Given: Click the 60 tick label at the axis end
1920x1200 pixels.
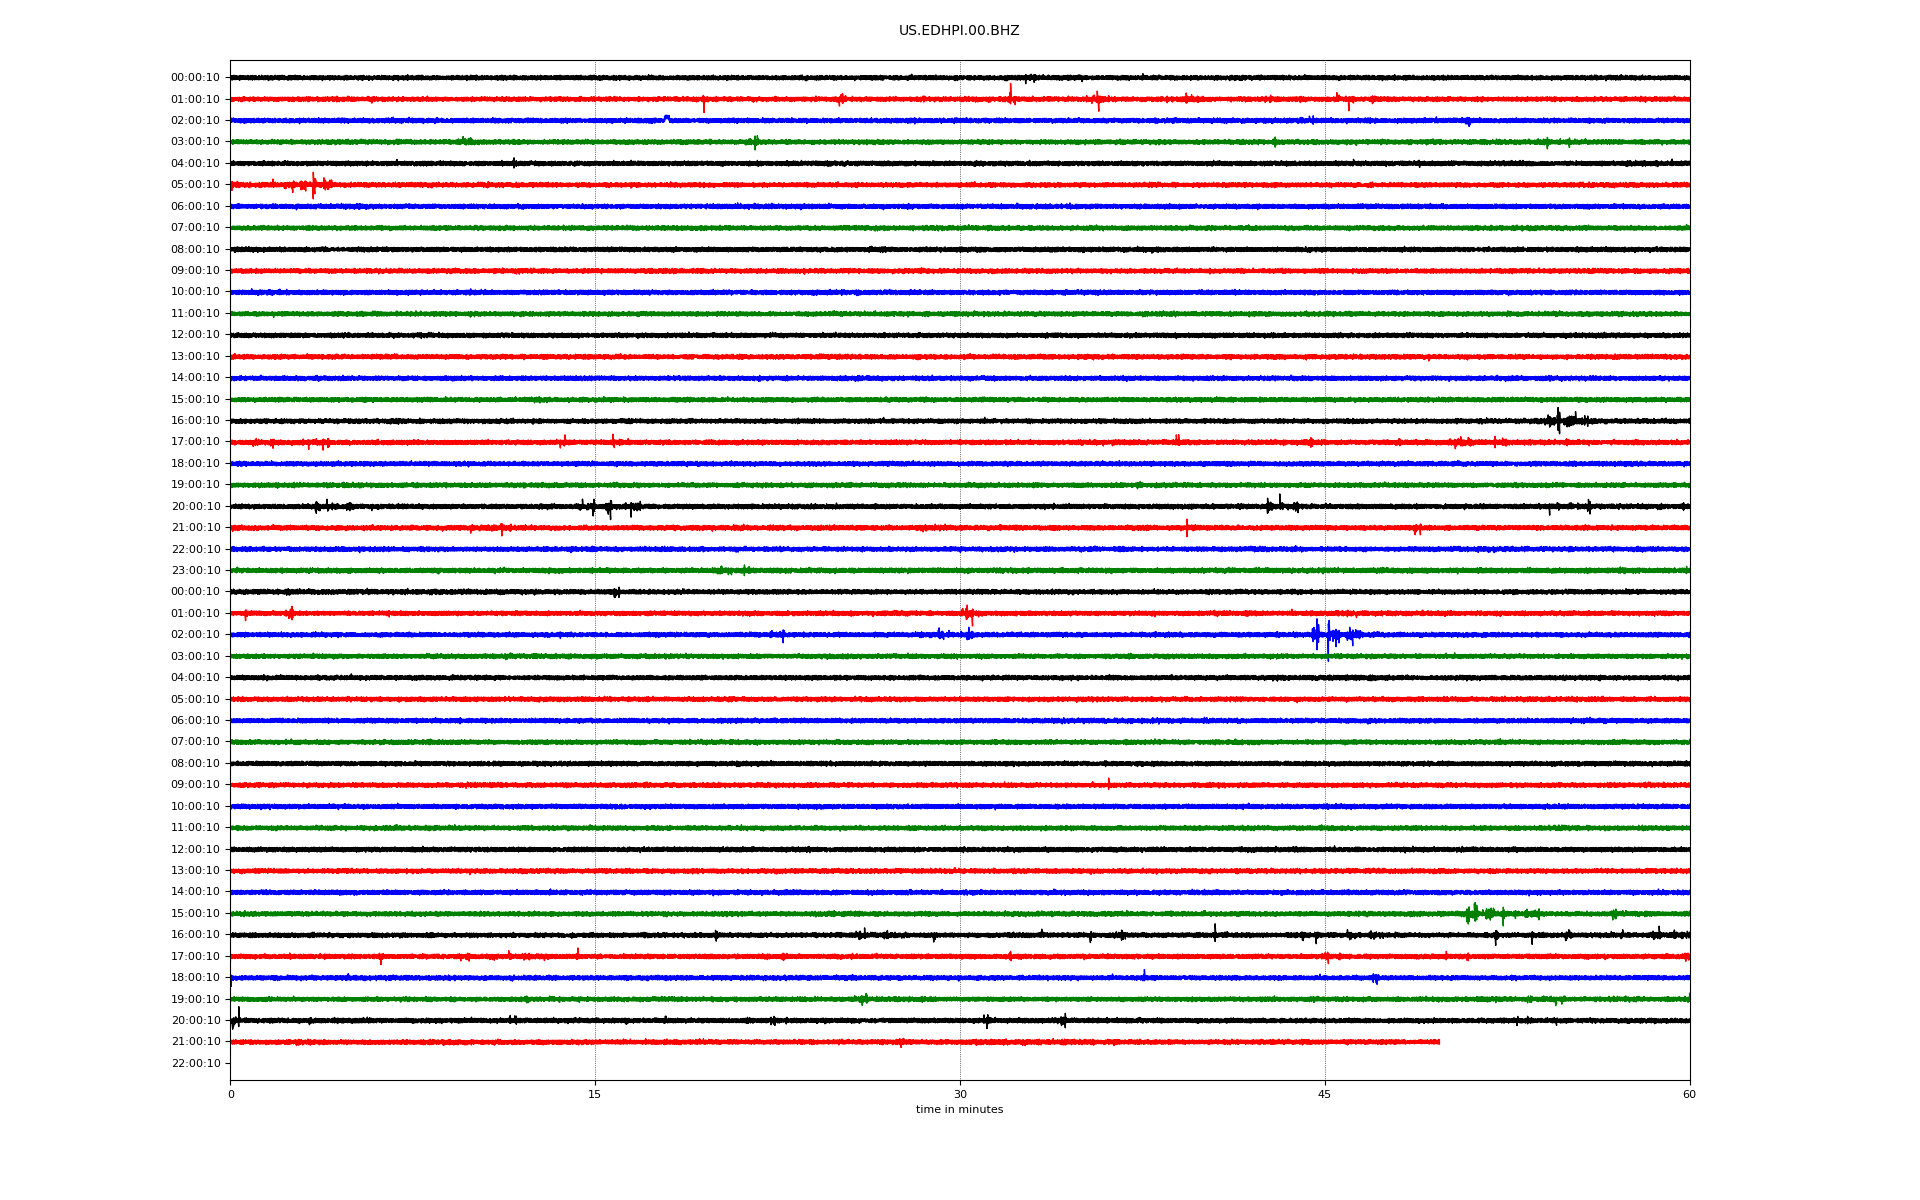Looking at the screenshot, I should tap(1688, 1094).
